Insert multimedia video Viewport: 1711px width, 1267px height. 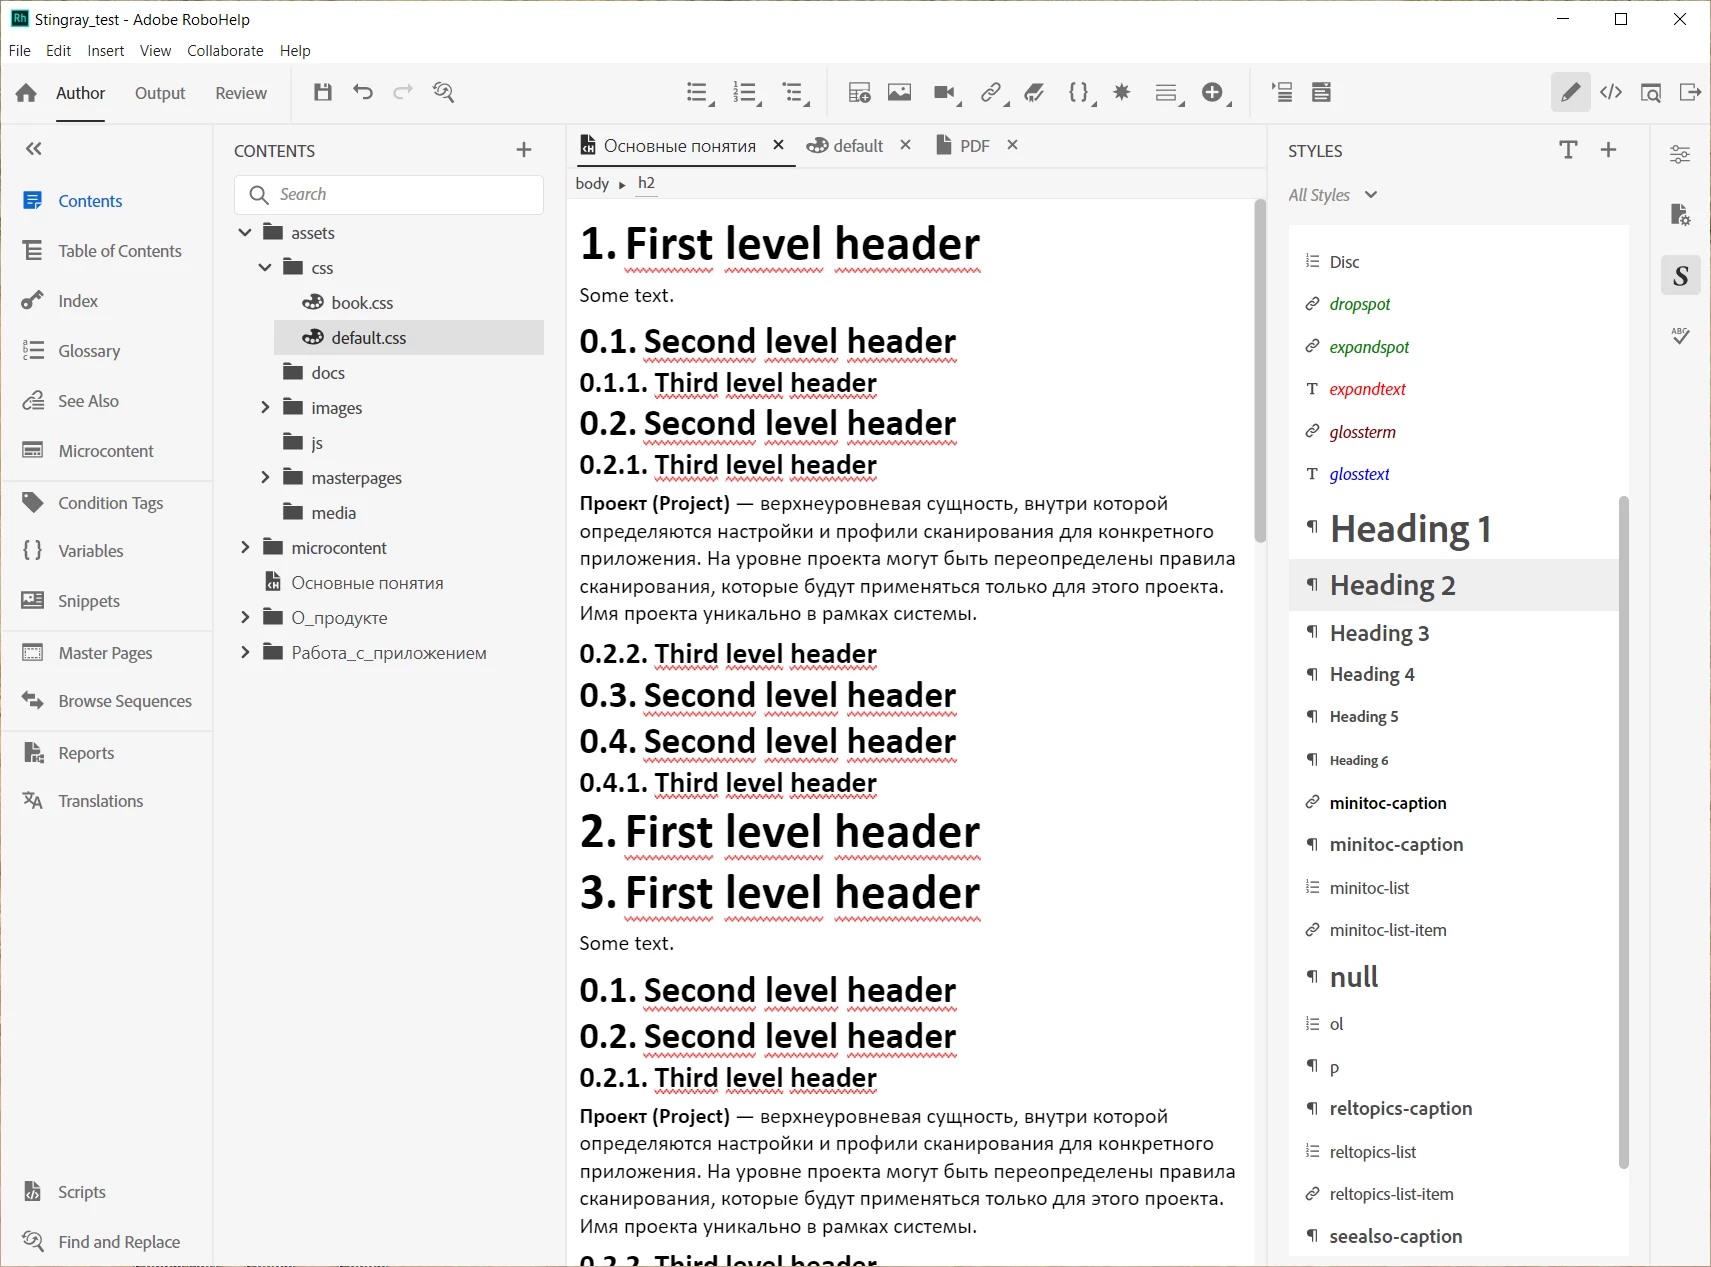pyautogui.click(x=943, y=92)
